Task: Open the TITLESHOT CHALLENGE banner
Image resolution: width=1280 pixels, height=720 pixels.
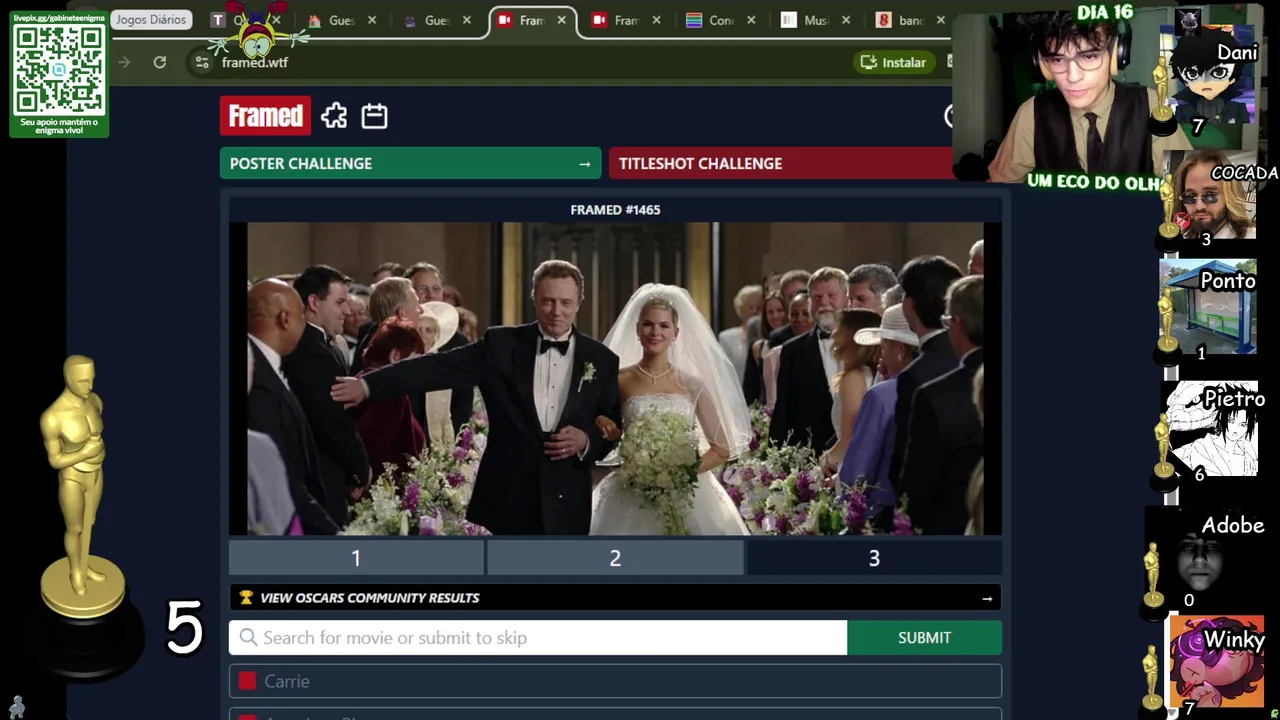Action: 781,164
